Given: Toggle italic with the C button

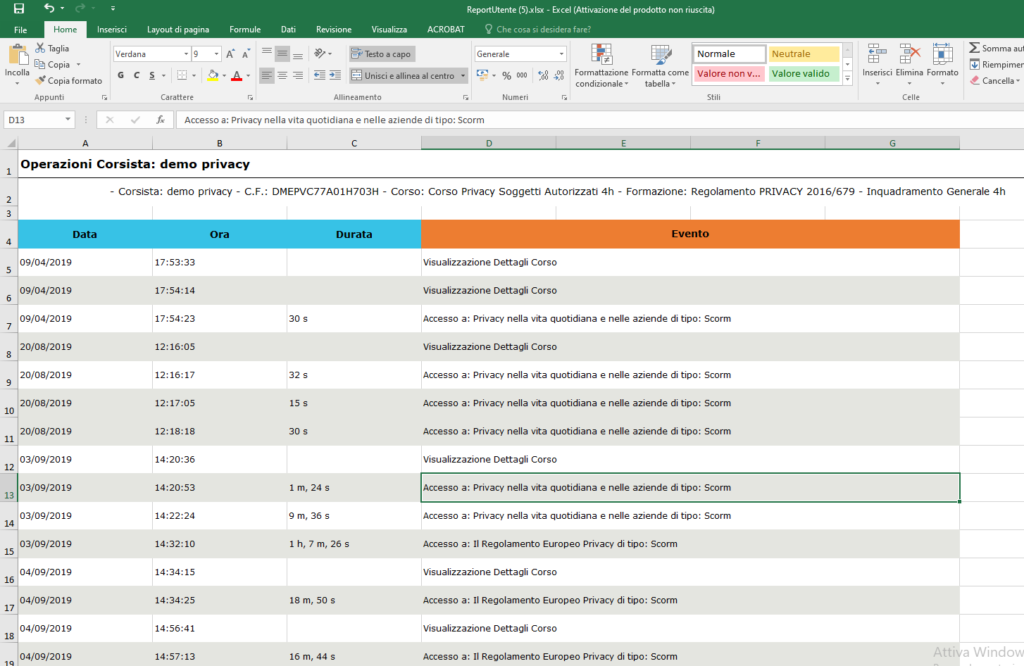Looking at the screenshot, I should pos(136,76).
